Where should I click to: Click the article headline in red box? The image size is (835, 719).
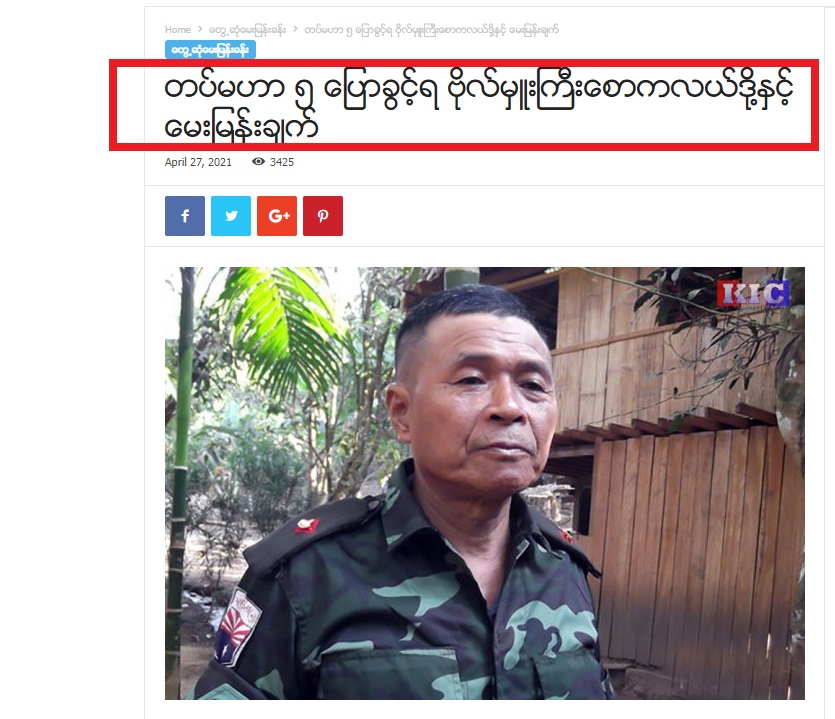click(479, 107)
